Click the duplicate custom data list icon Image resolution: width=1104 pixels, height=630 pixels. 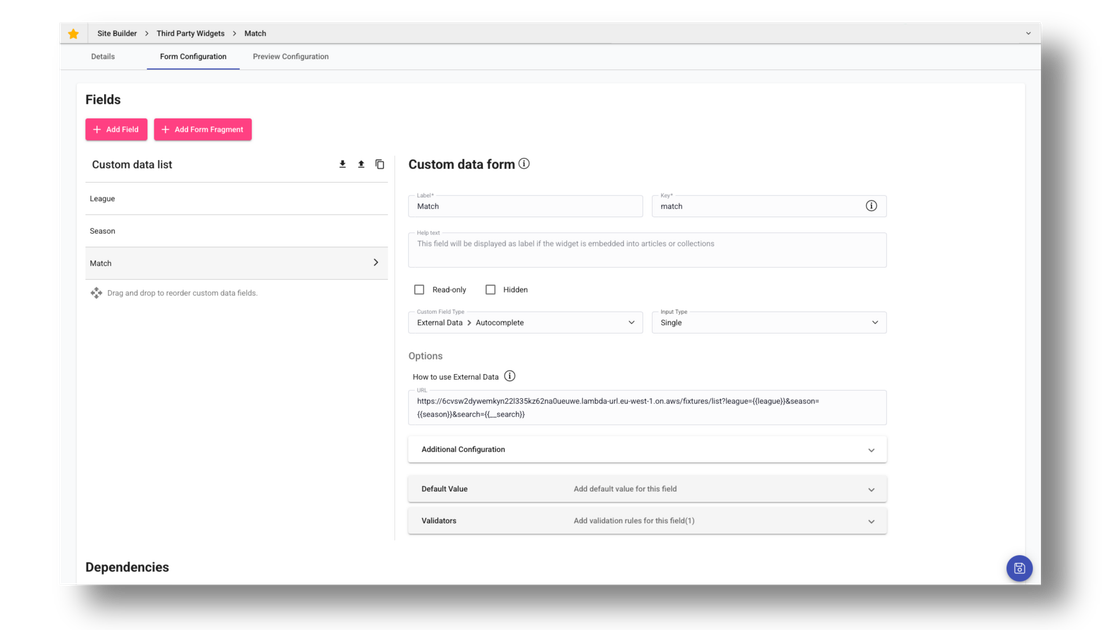point(379,164)
